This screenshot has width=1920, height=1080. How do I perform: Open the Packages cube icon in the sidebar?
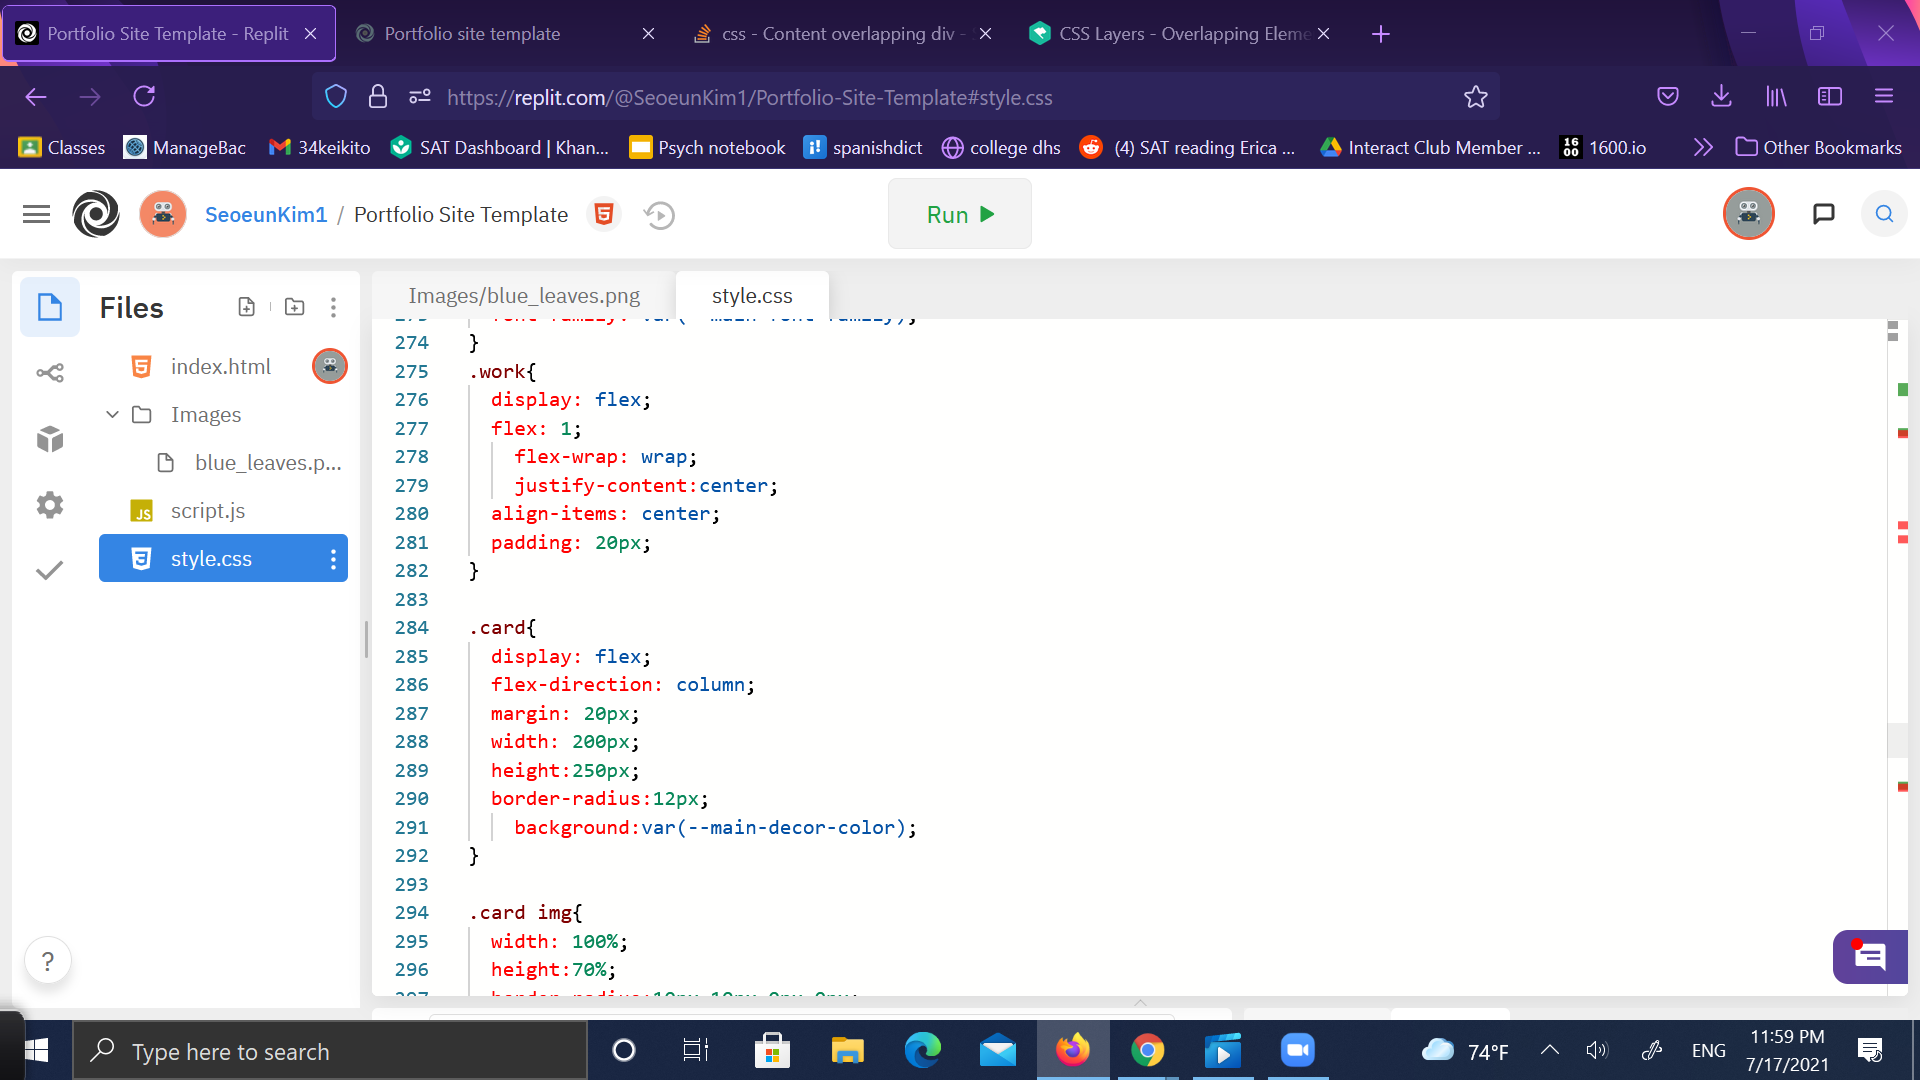[50, 439]
